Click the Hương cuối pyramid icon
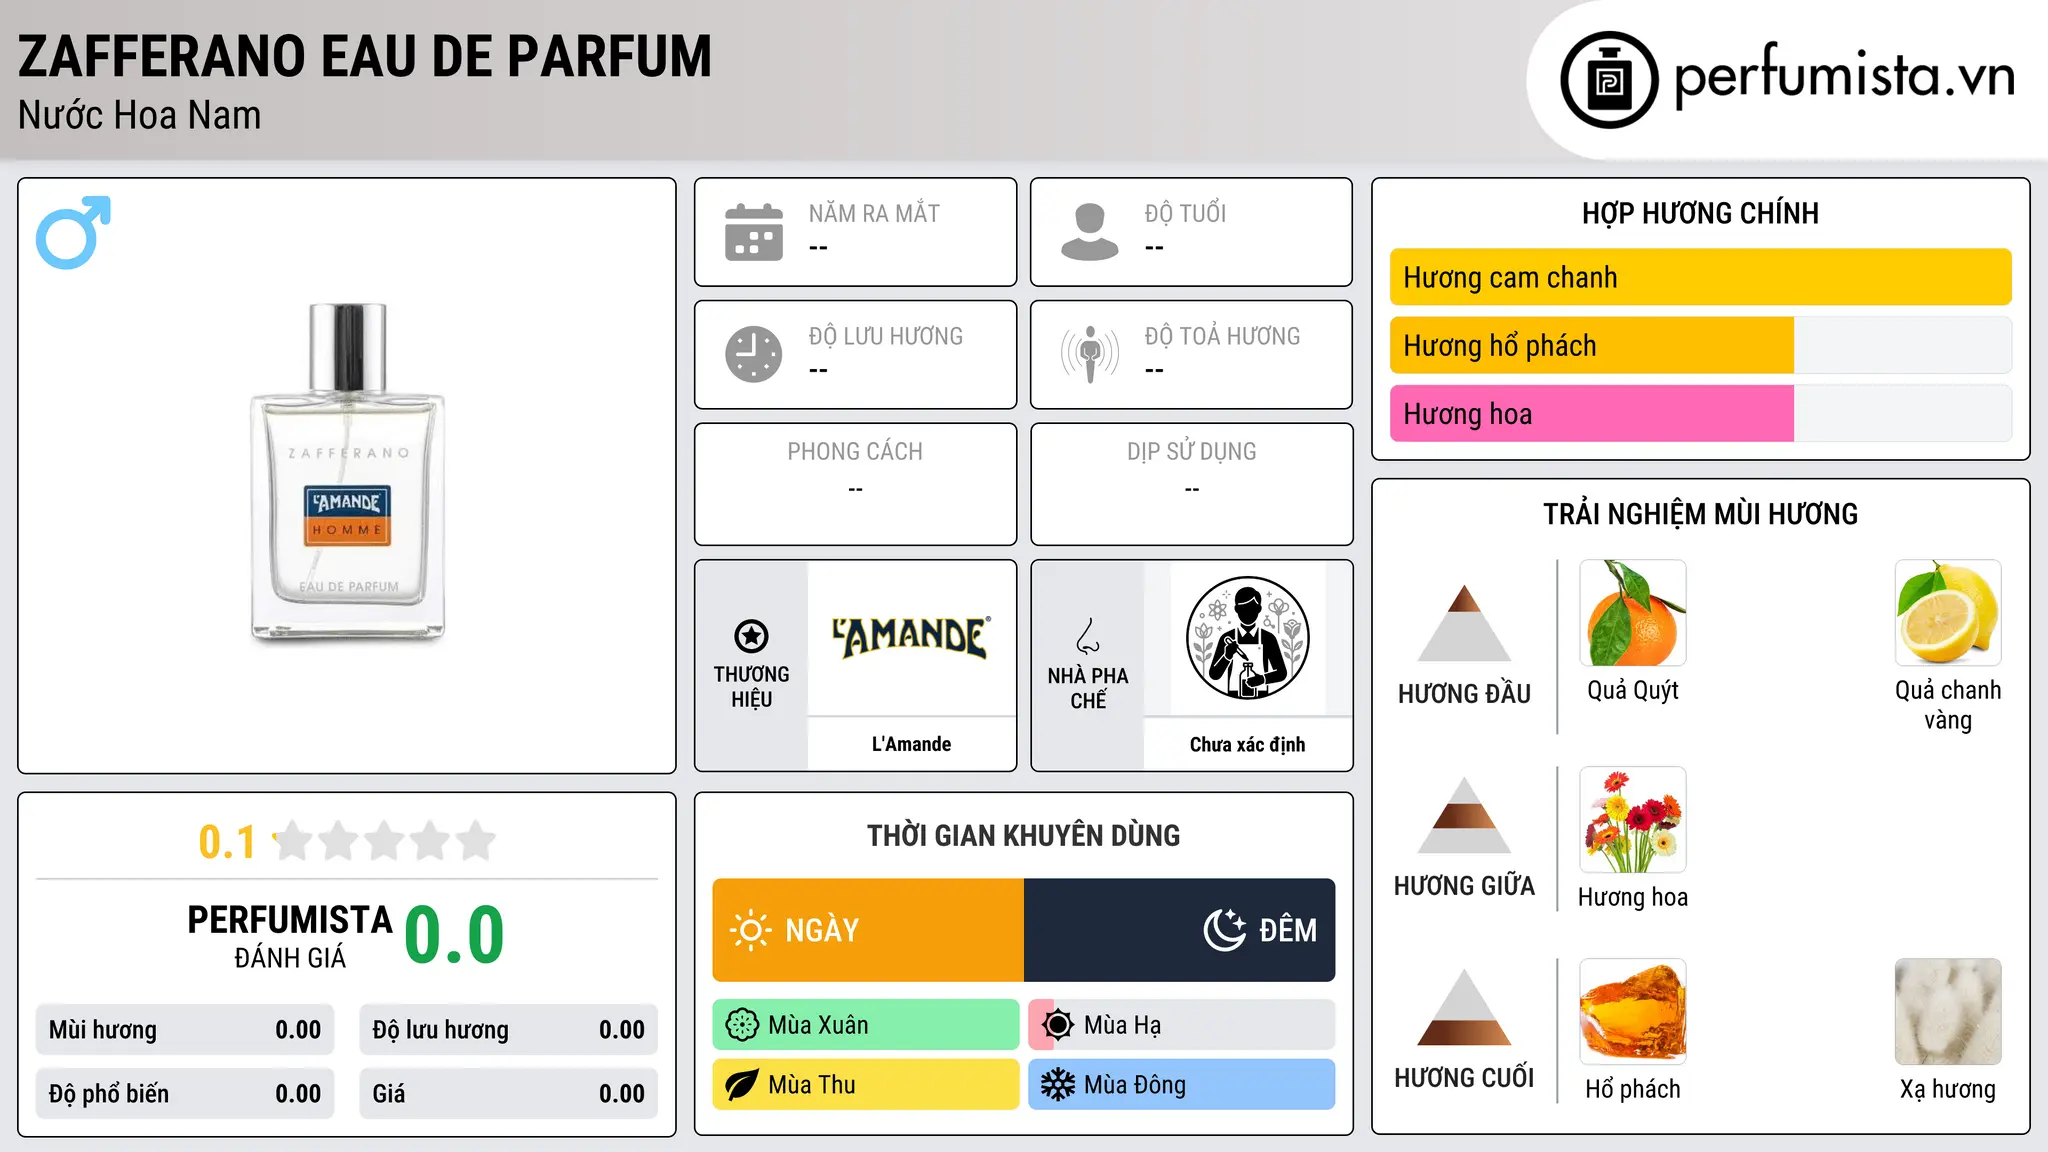Viewport: 2048px width, 1152px height. pos(1464,1007)
